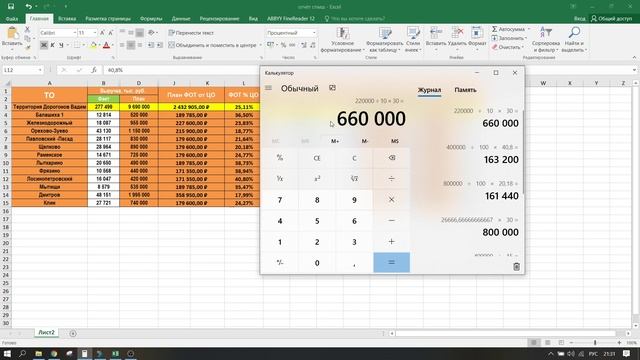
Task: Open Conditional Formatting (Условное форматирование)
Action: click(x=342, y=40)
